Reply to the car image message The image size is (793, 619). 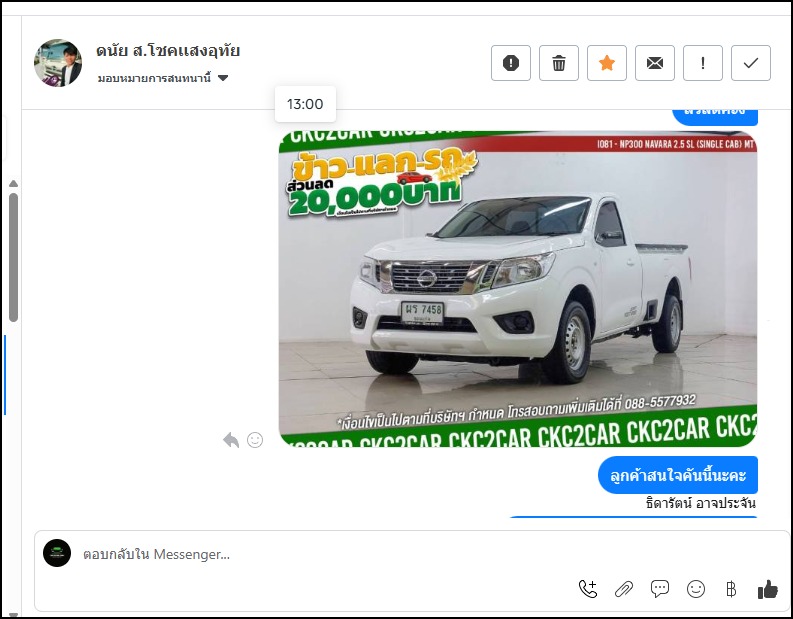(231, 440)
